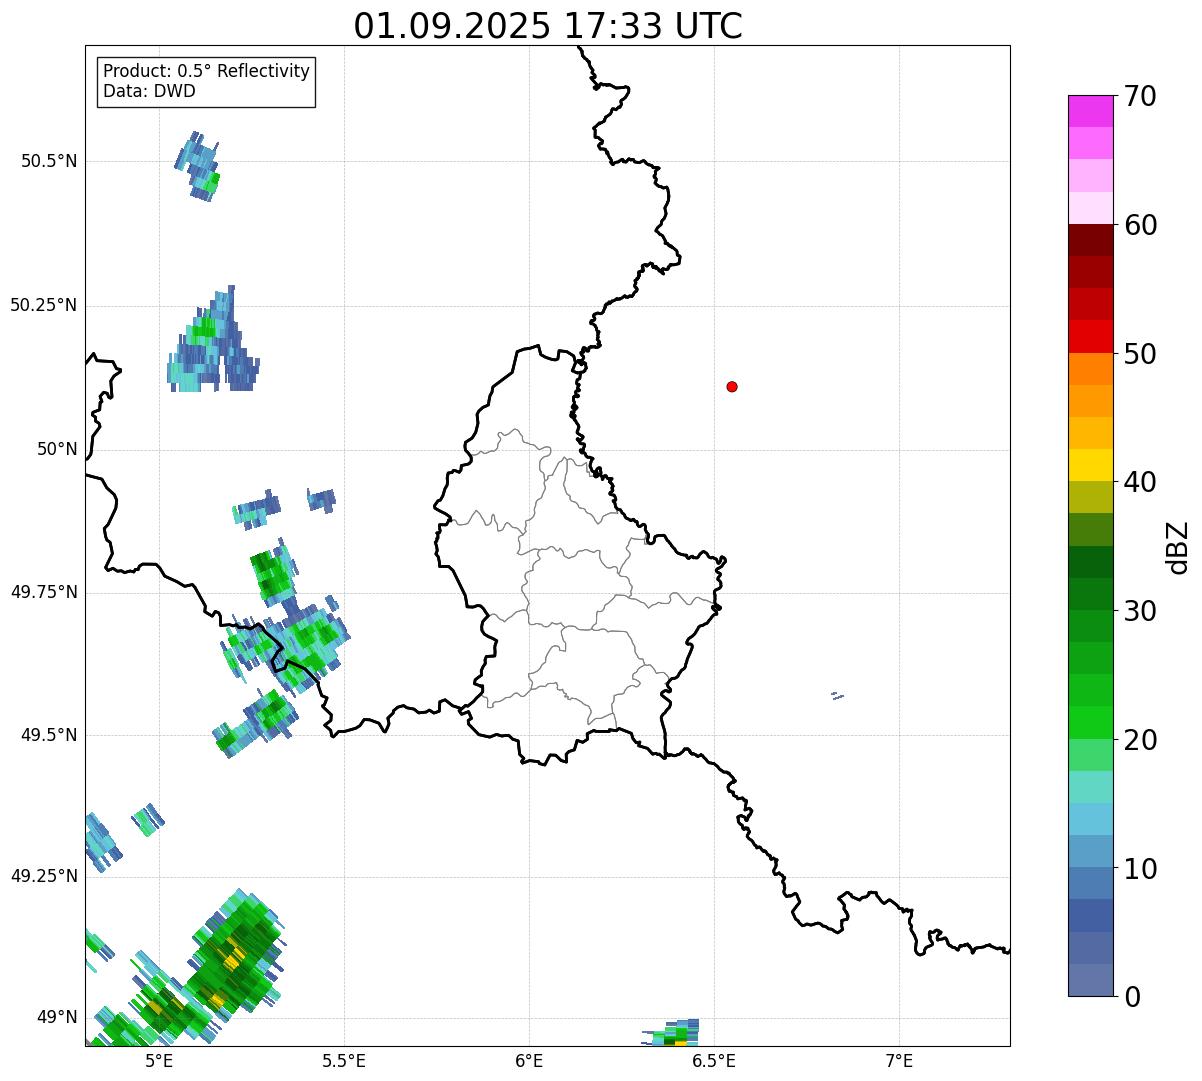Click the turquoise colorbar segment below 20
Image resolution: width=1202 pixels, height=1081 pixels.
pos(1090,786)
